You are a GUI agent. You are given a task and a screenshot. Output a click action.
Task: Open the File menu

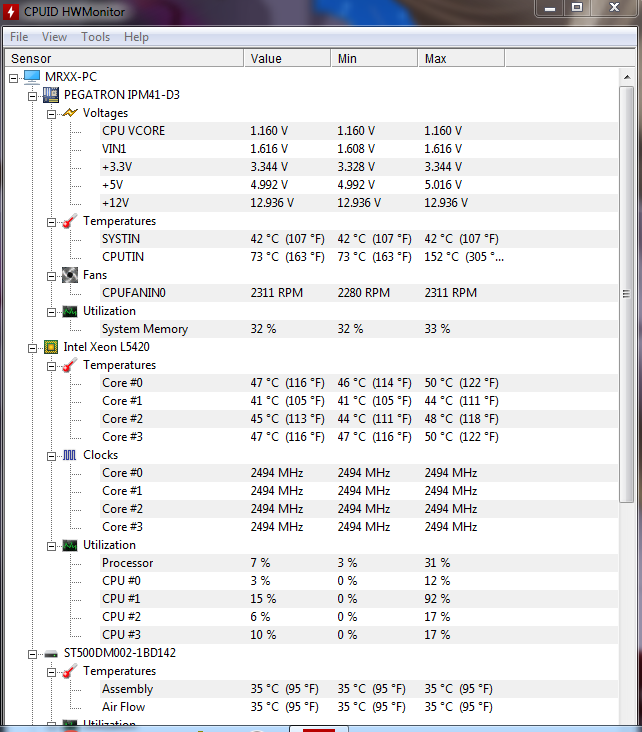[19, 37]
